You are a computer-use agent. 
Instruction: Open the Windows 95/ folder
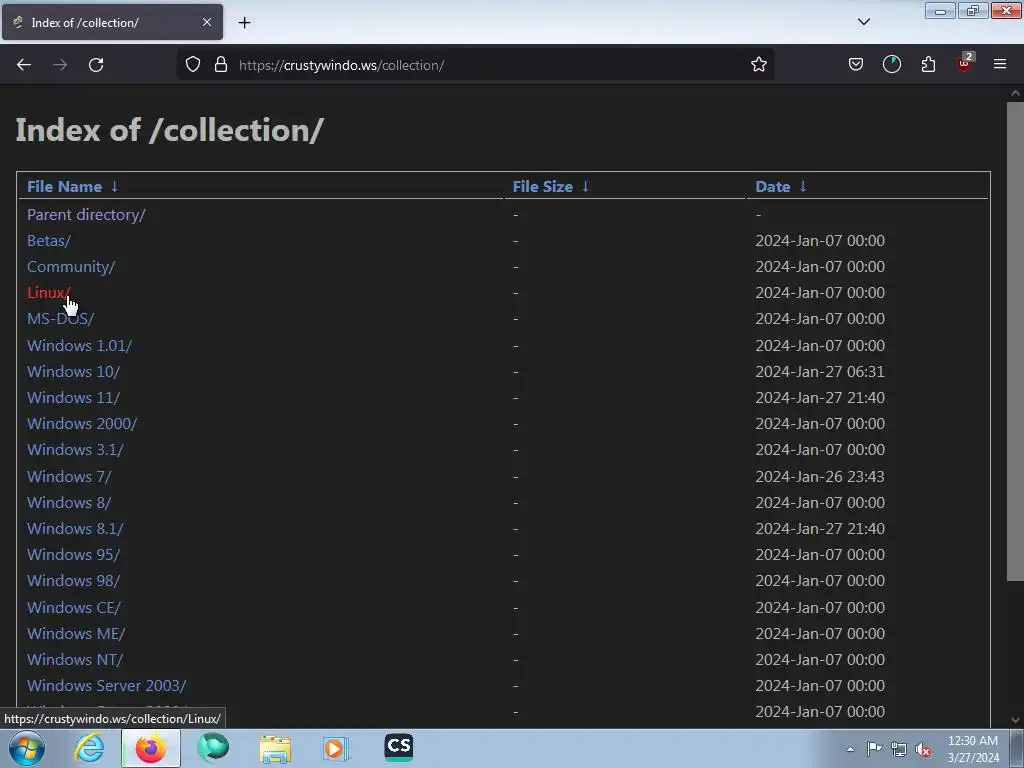[73, 555]
